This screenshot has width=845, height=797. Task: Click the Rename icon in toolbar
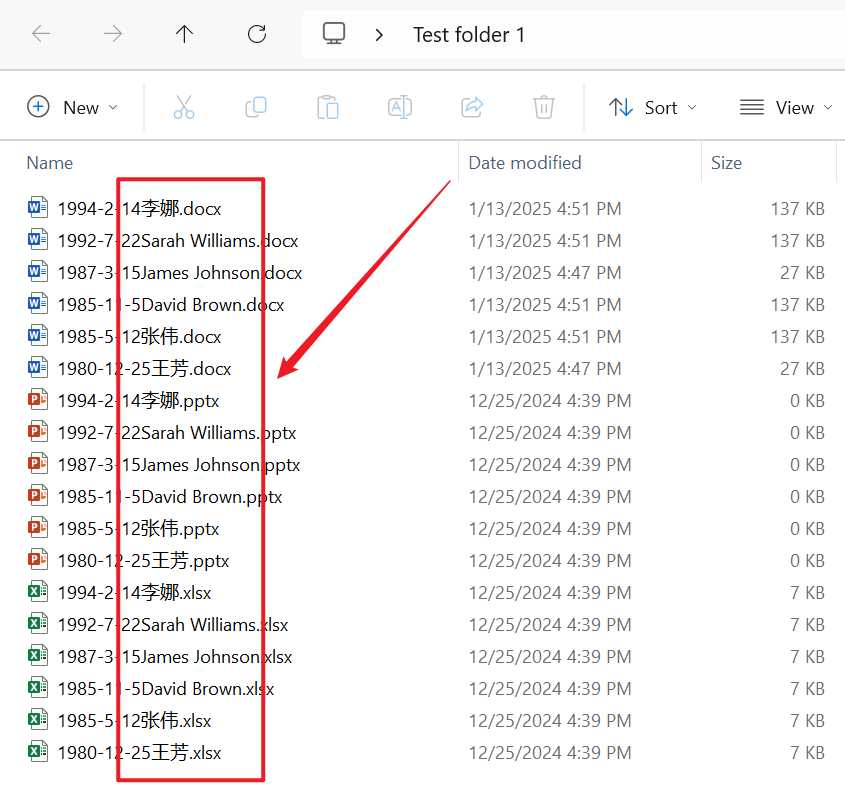[x=400, y=107]
